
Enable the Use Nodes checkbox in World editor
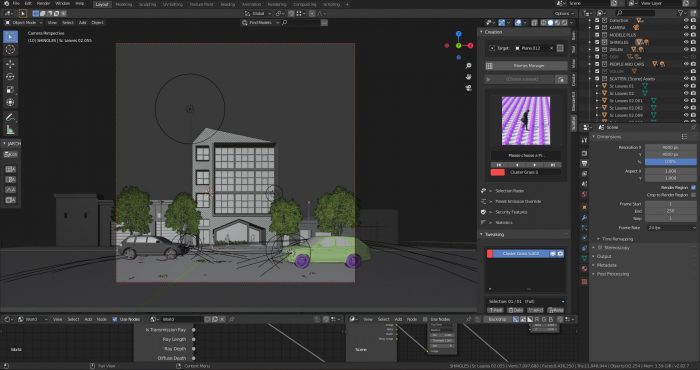click(x=115, y=319)
